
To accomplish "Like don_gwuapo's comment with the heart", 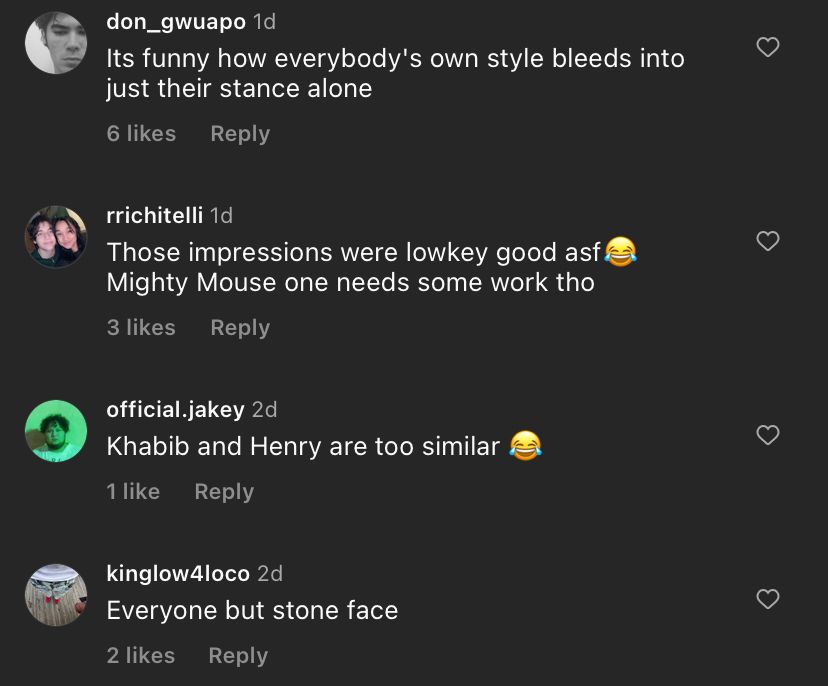I will pos(767,47).
